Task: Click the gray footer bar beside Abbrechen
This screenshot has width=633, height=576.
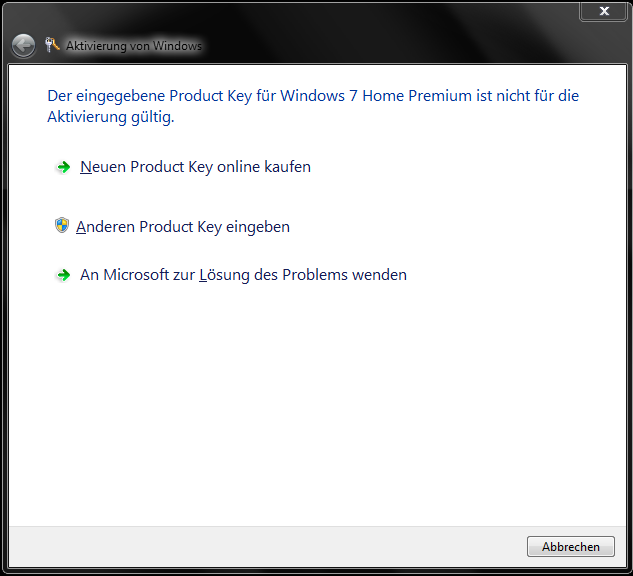Action: click(x=266, y=547)
